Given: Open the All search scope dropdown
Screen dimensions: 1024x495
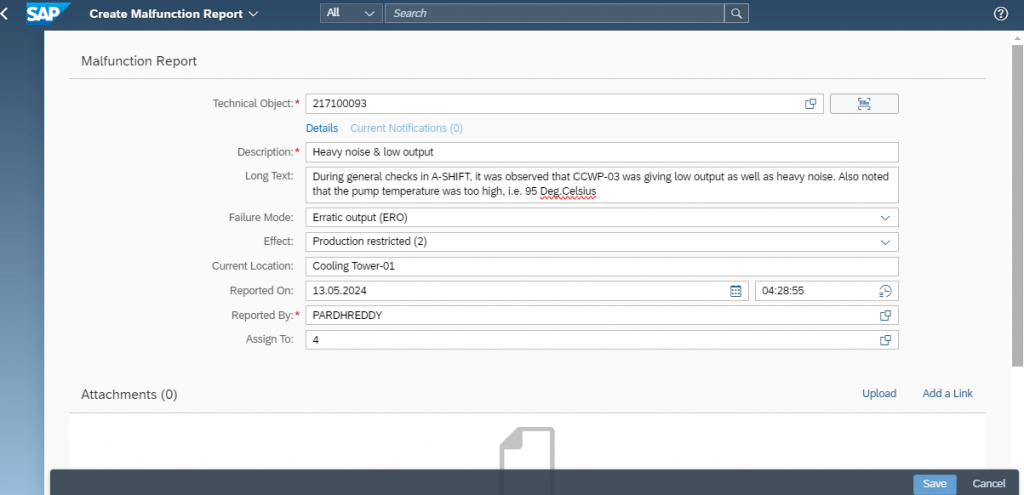Looking at the screenshot, I should (x=351, y=13).
